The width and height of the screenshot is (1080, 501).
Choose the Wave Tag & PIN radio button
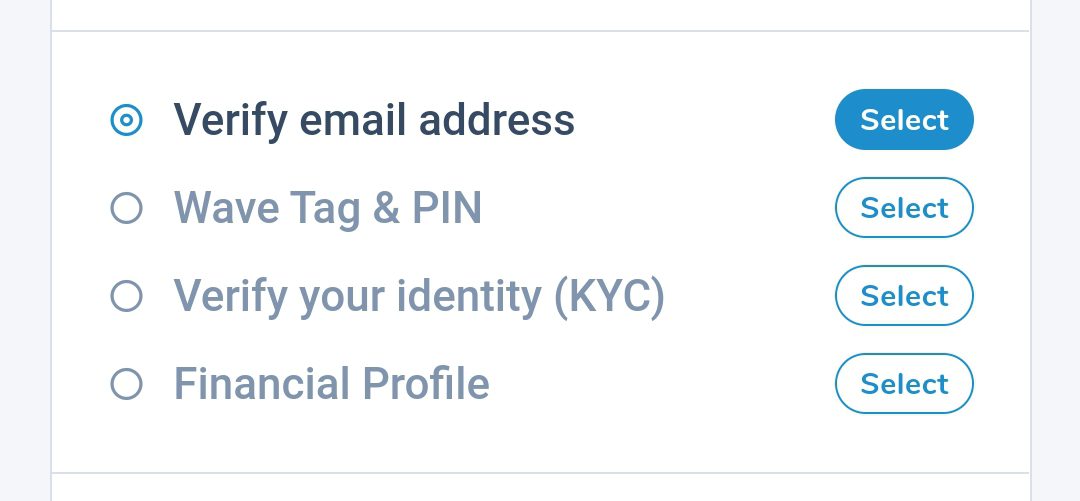click(126, 209)
